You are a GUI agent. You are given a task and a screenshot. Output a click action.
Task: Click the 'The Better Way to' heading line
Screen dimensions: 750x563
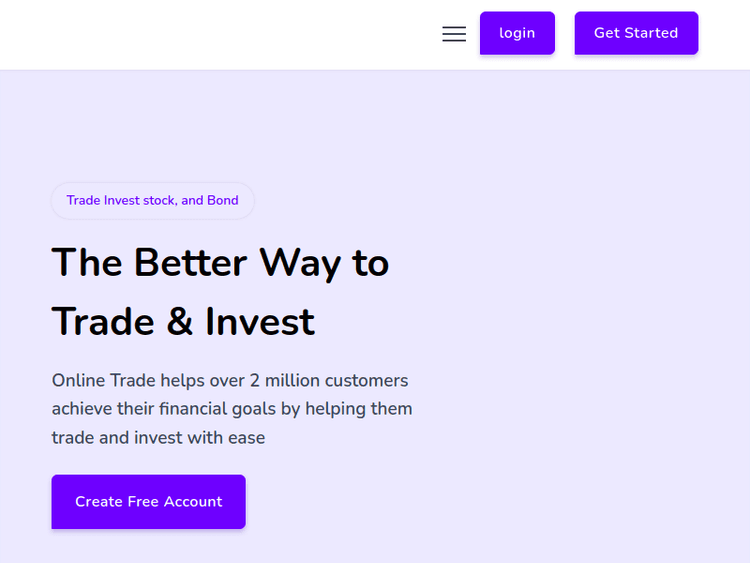pyautogui.click(x=220, y=262)
